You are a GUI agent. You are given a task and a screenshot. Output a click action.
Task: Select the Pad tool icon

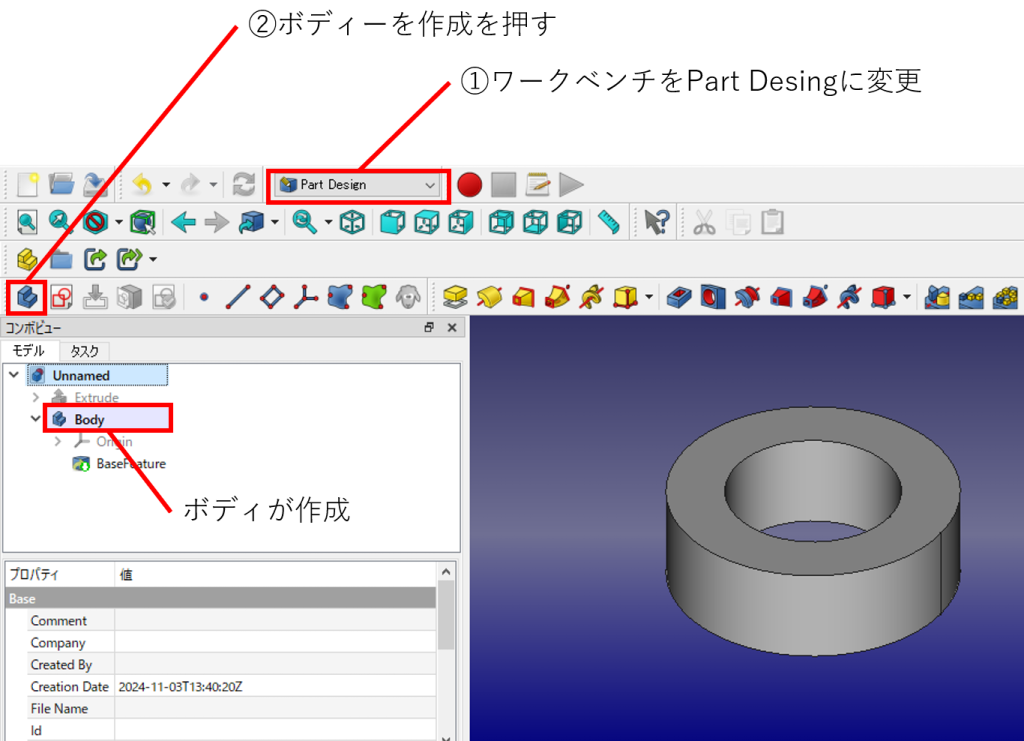click(x=456, y=297)
